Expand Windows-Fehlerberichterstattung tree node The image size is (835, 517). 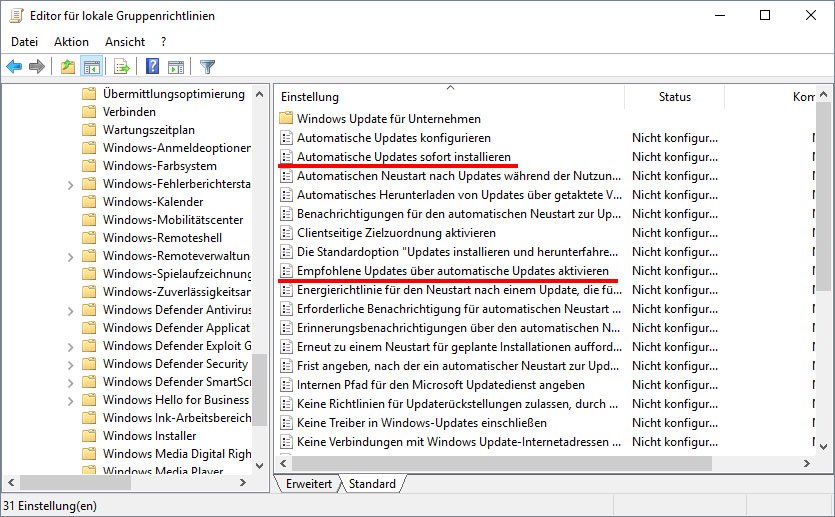click(x=70, y=185)
